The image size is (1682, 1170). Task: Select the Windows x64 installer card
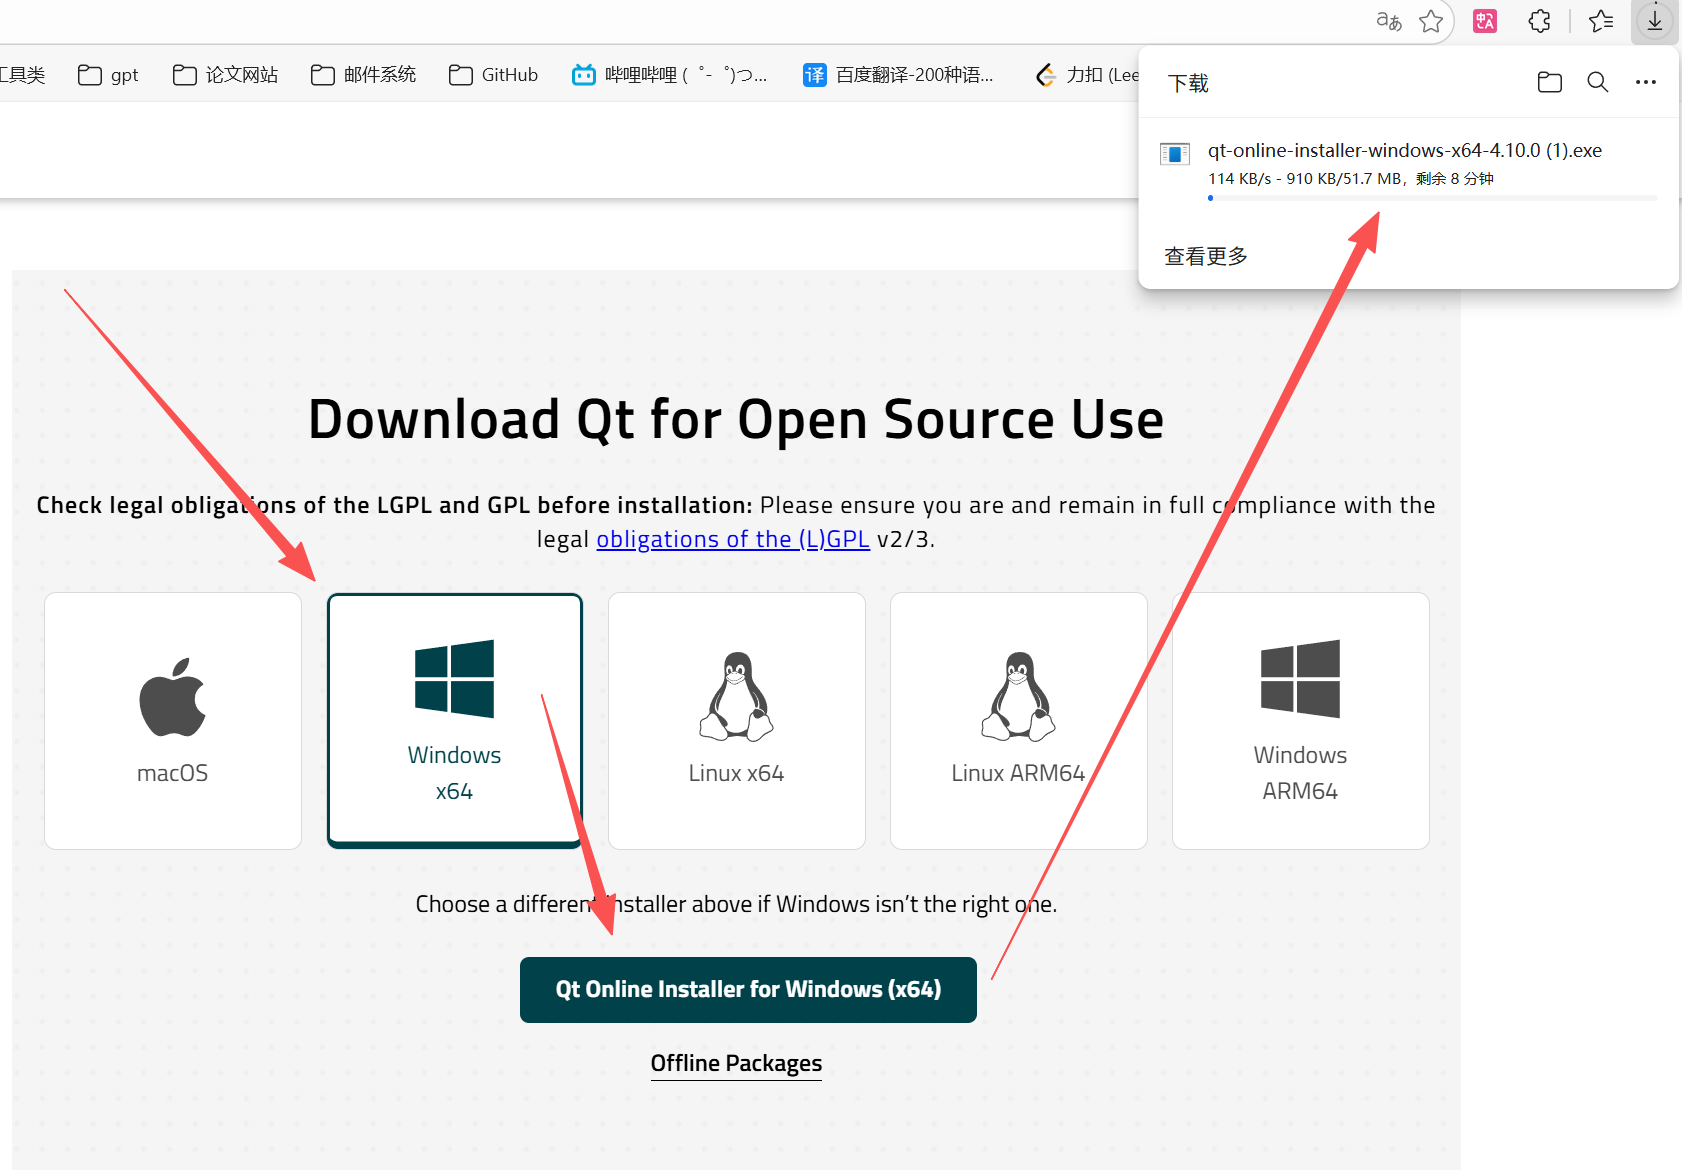455,721
